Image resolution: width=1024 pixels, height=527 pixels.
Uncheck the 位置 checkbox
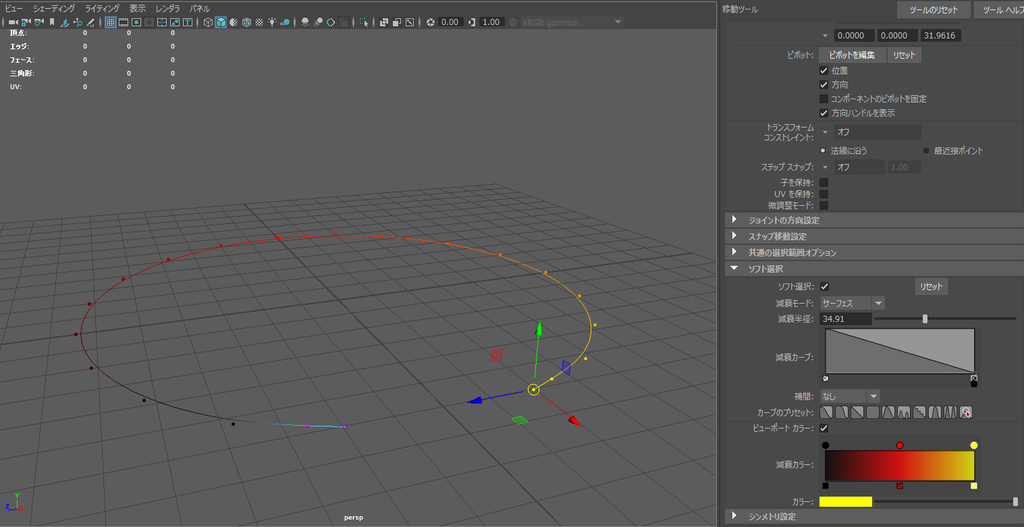click(x=824, y=71)
